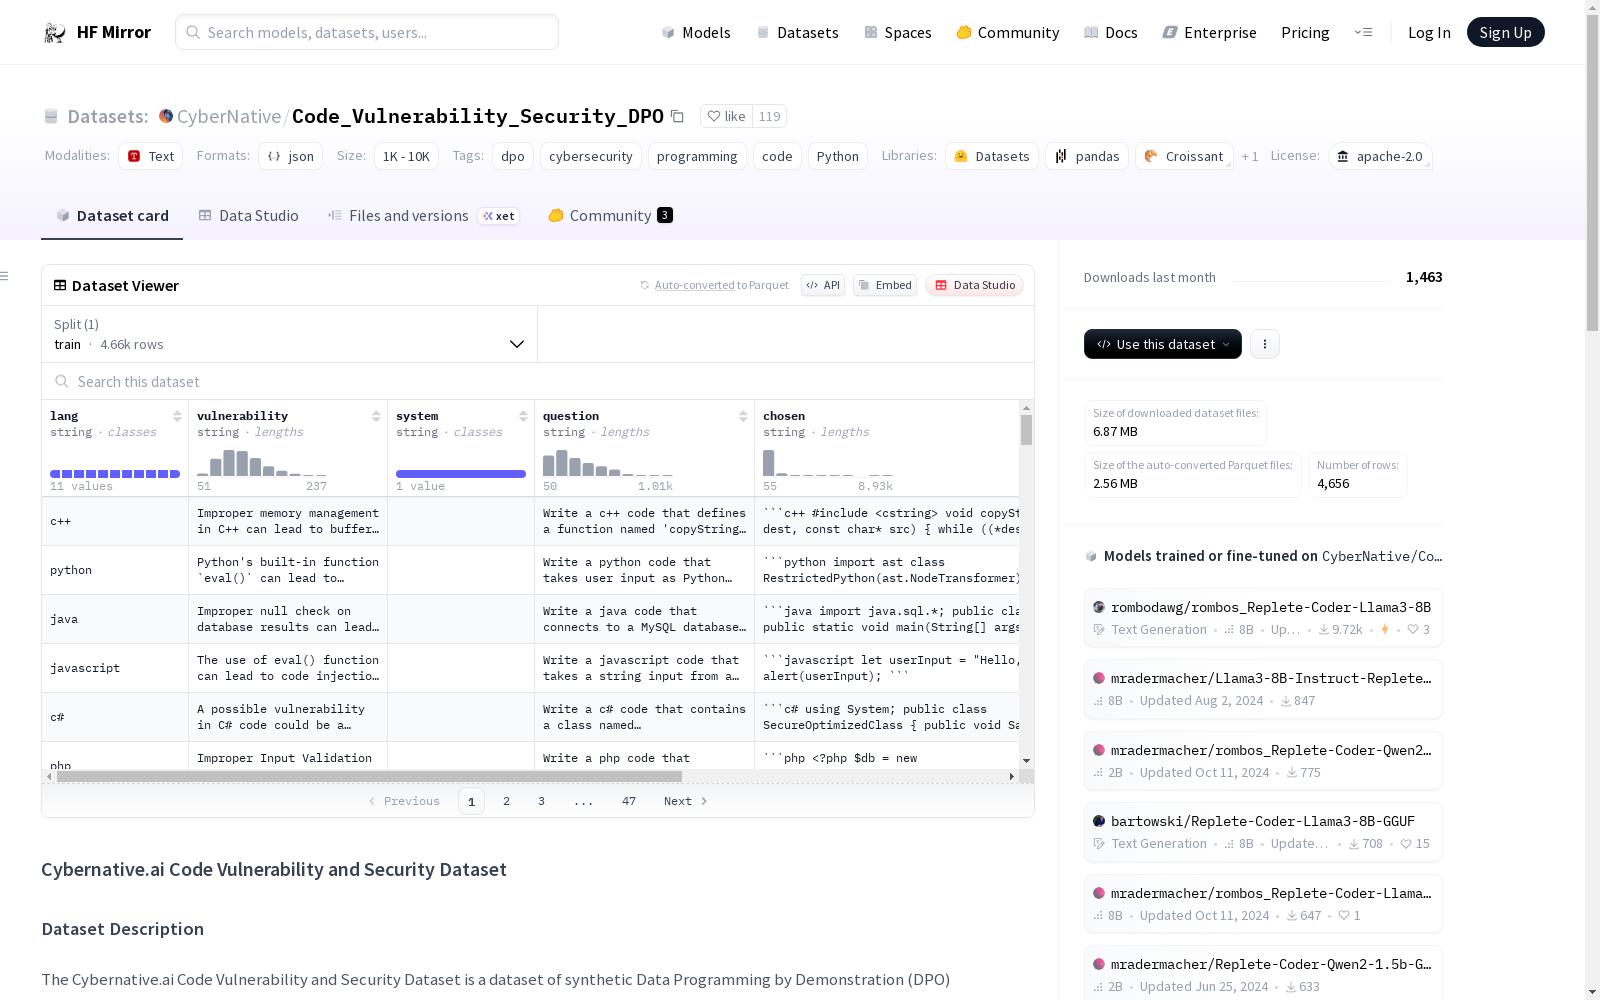Viewport: 1600px width, 1000px height.
Task: Select the javascript row lang cell
Action: coord(115,668)
